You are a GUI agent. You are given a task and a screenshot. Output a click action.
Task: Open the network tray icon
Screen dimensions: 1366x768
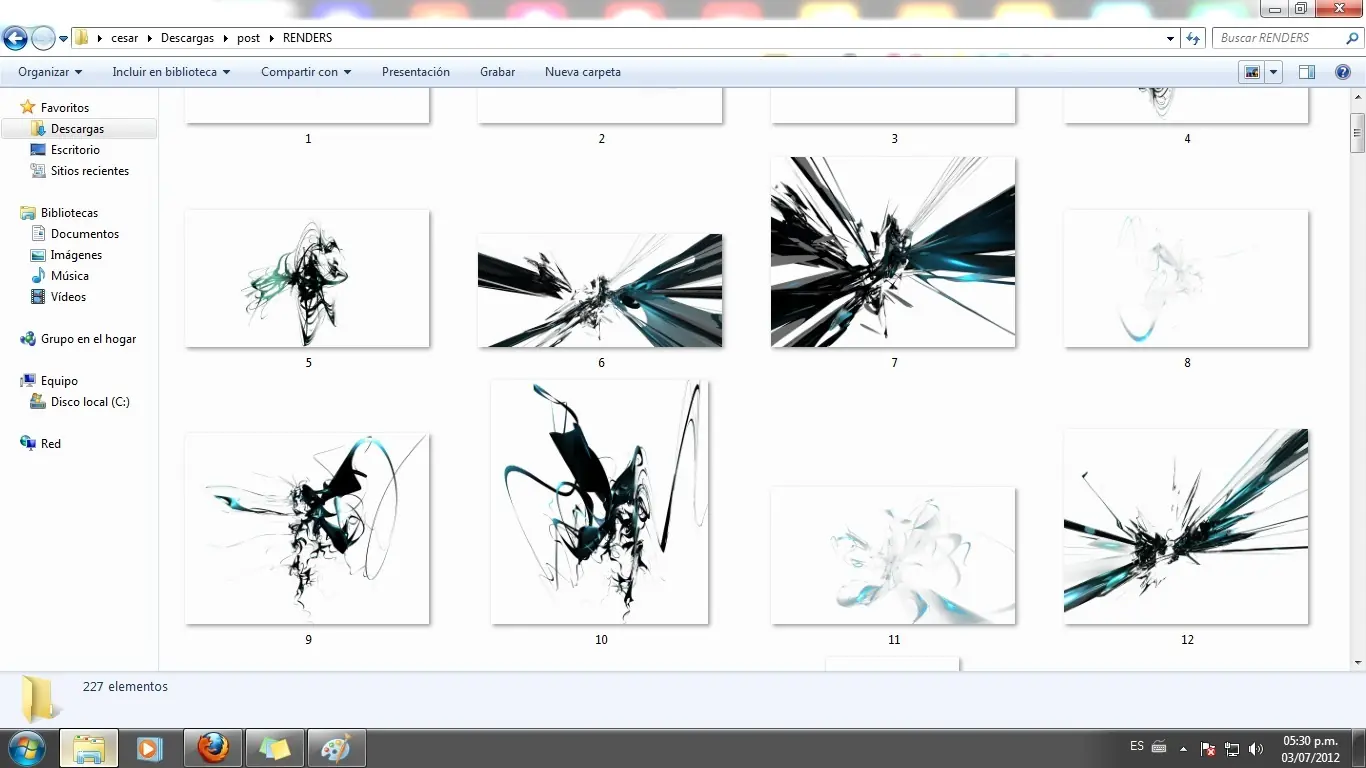pyautogui.click(x=1232, y=748)
